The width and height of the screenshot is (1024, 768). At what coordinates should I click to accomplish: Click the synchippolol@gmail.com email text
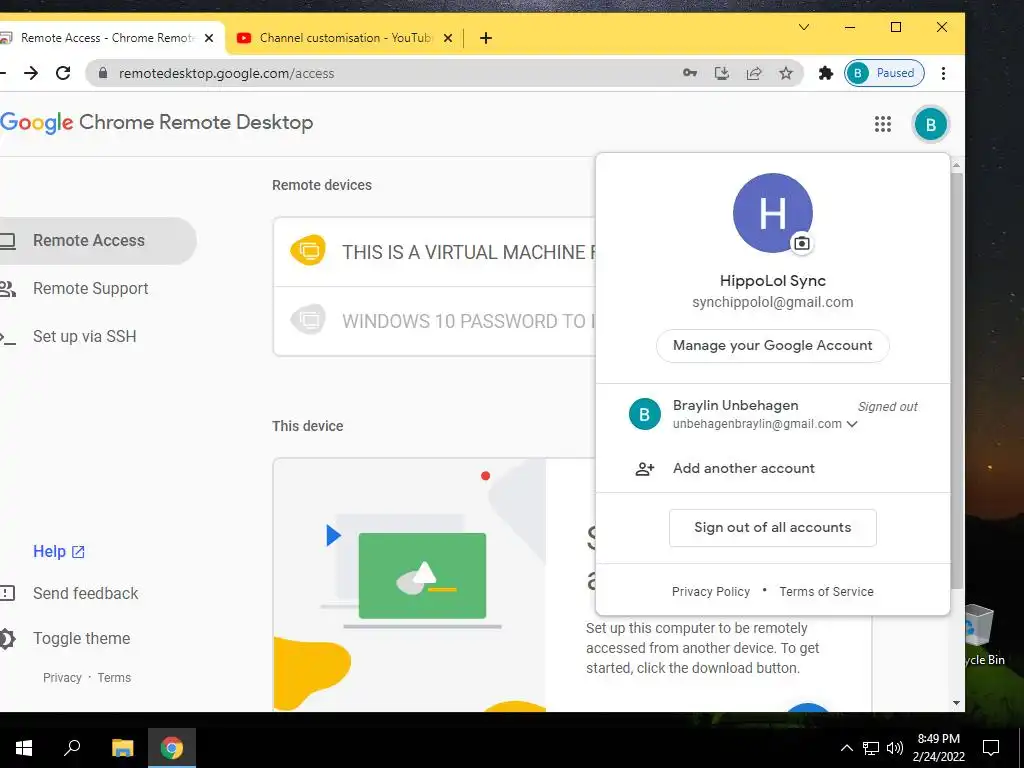coord(773,302)
